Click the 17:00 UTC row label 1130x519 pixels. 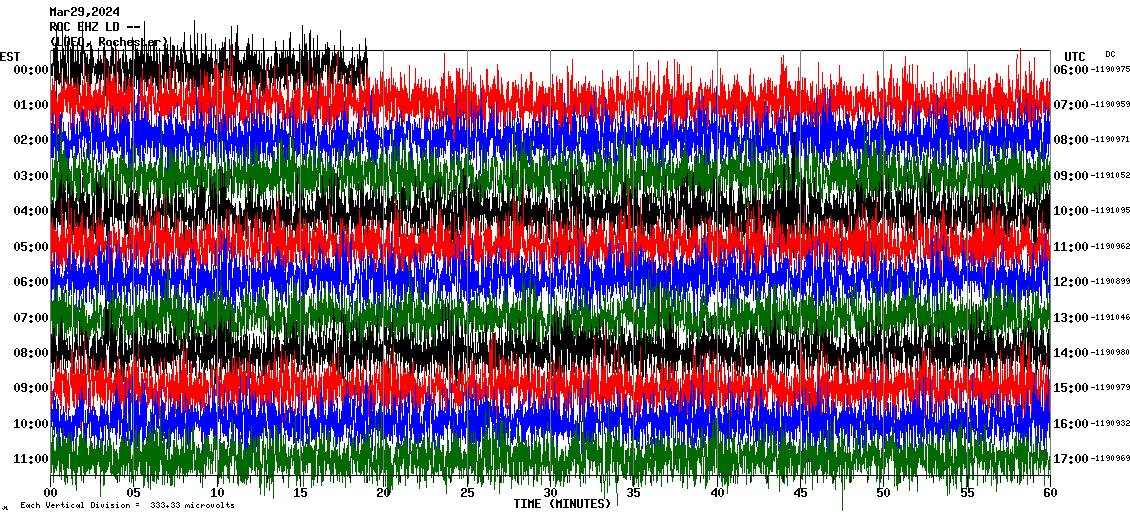pos(1071,459)
